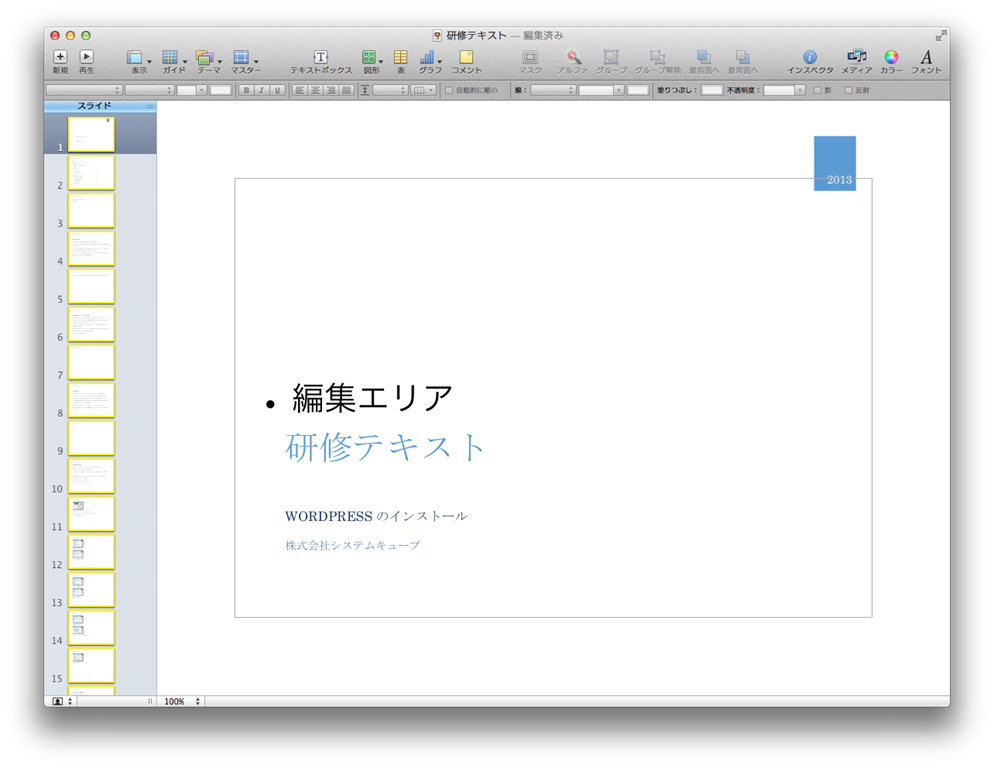
Task: Click the 編集エリア bullet text
Action: (x=372, y=399)
